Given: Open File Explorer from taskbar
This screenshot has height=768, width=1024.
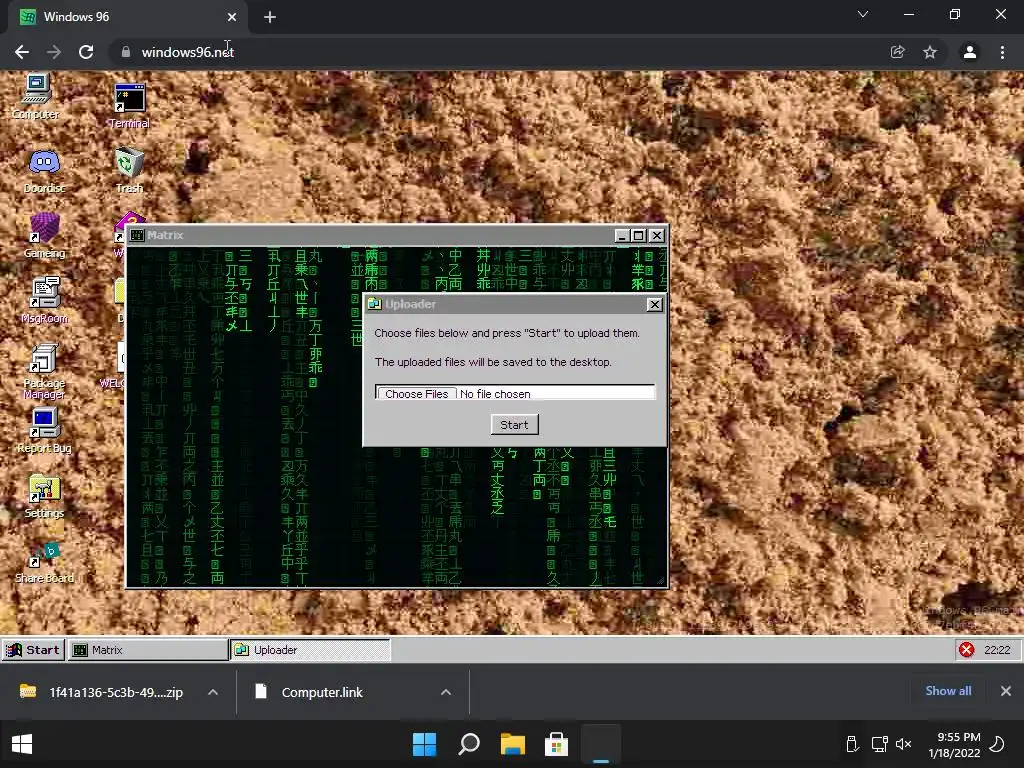Looking at the screenshot, I should point(513,744).
